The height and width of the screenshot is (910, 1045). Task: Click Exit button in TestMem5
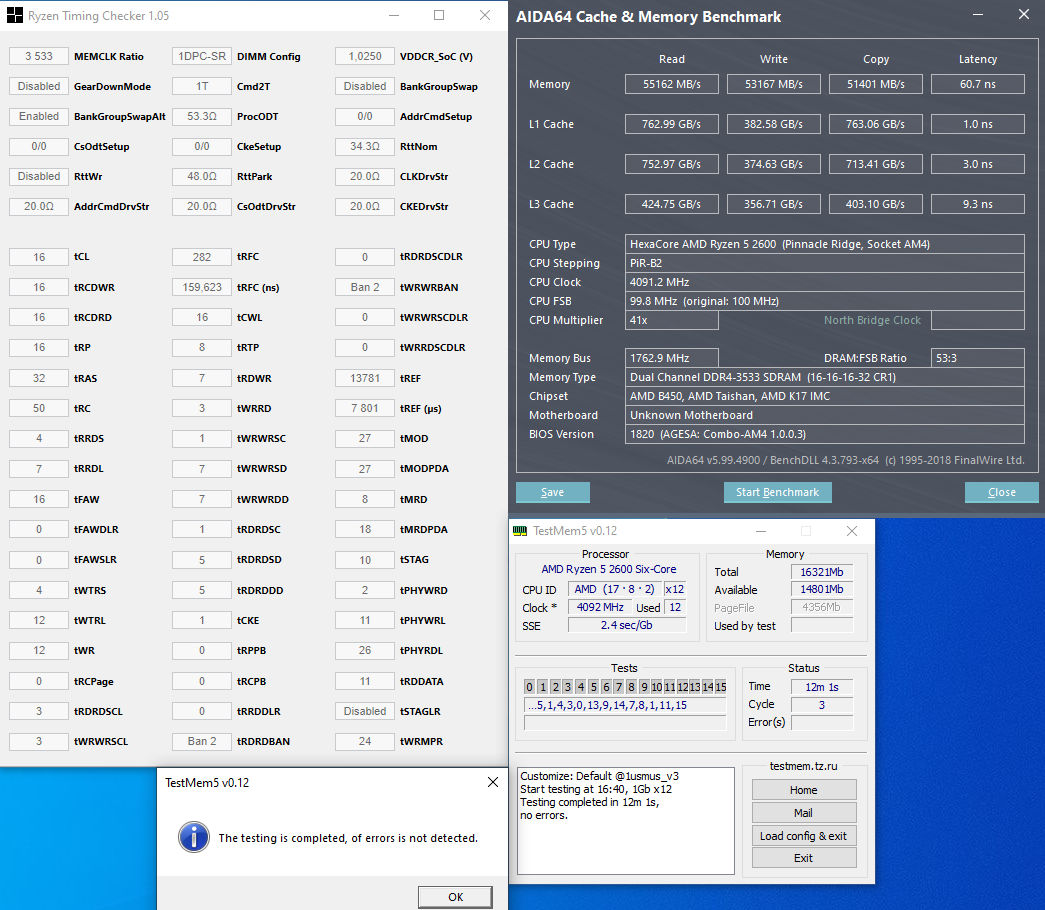[804, 858]
